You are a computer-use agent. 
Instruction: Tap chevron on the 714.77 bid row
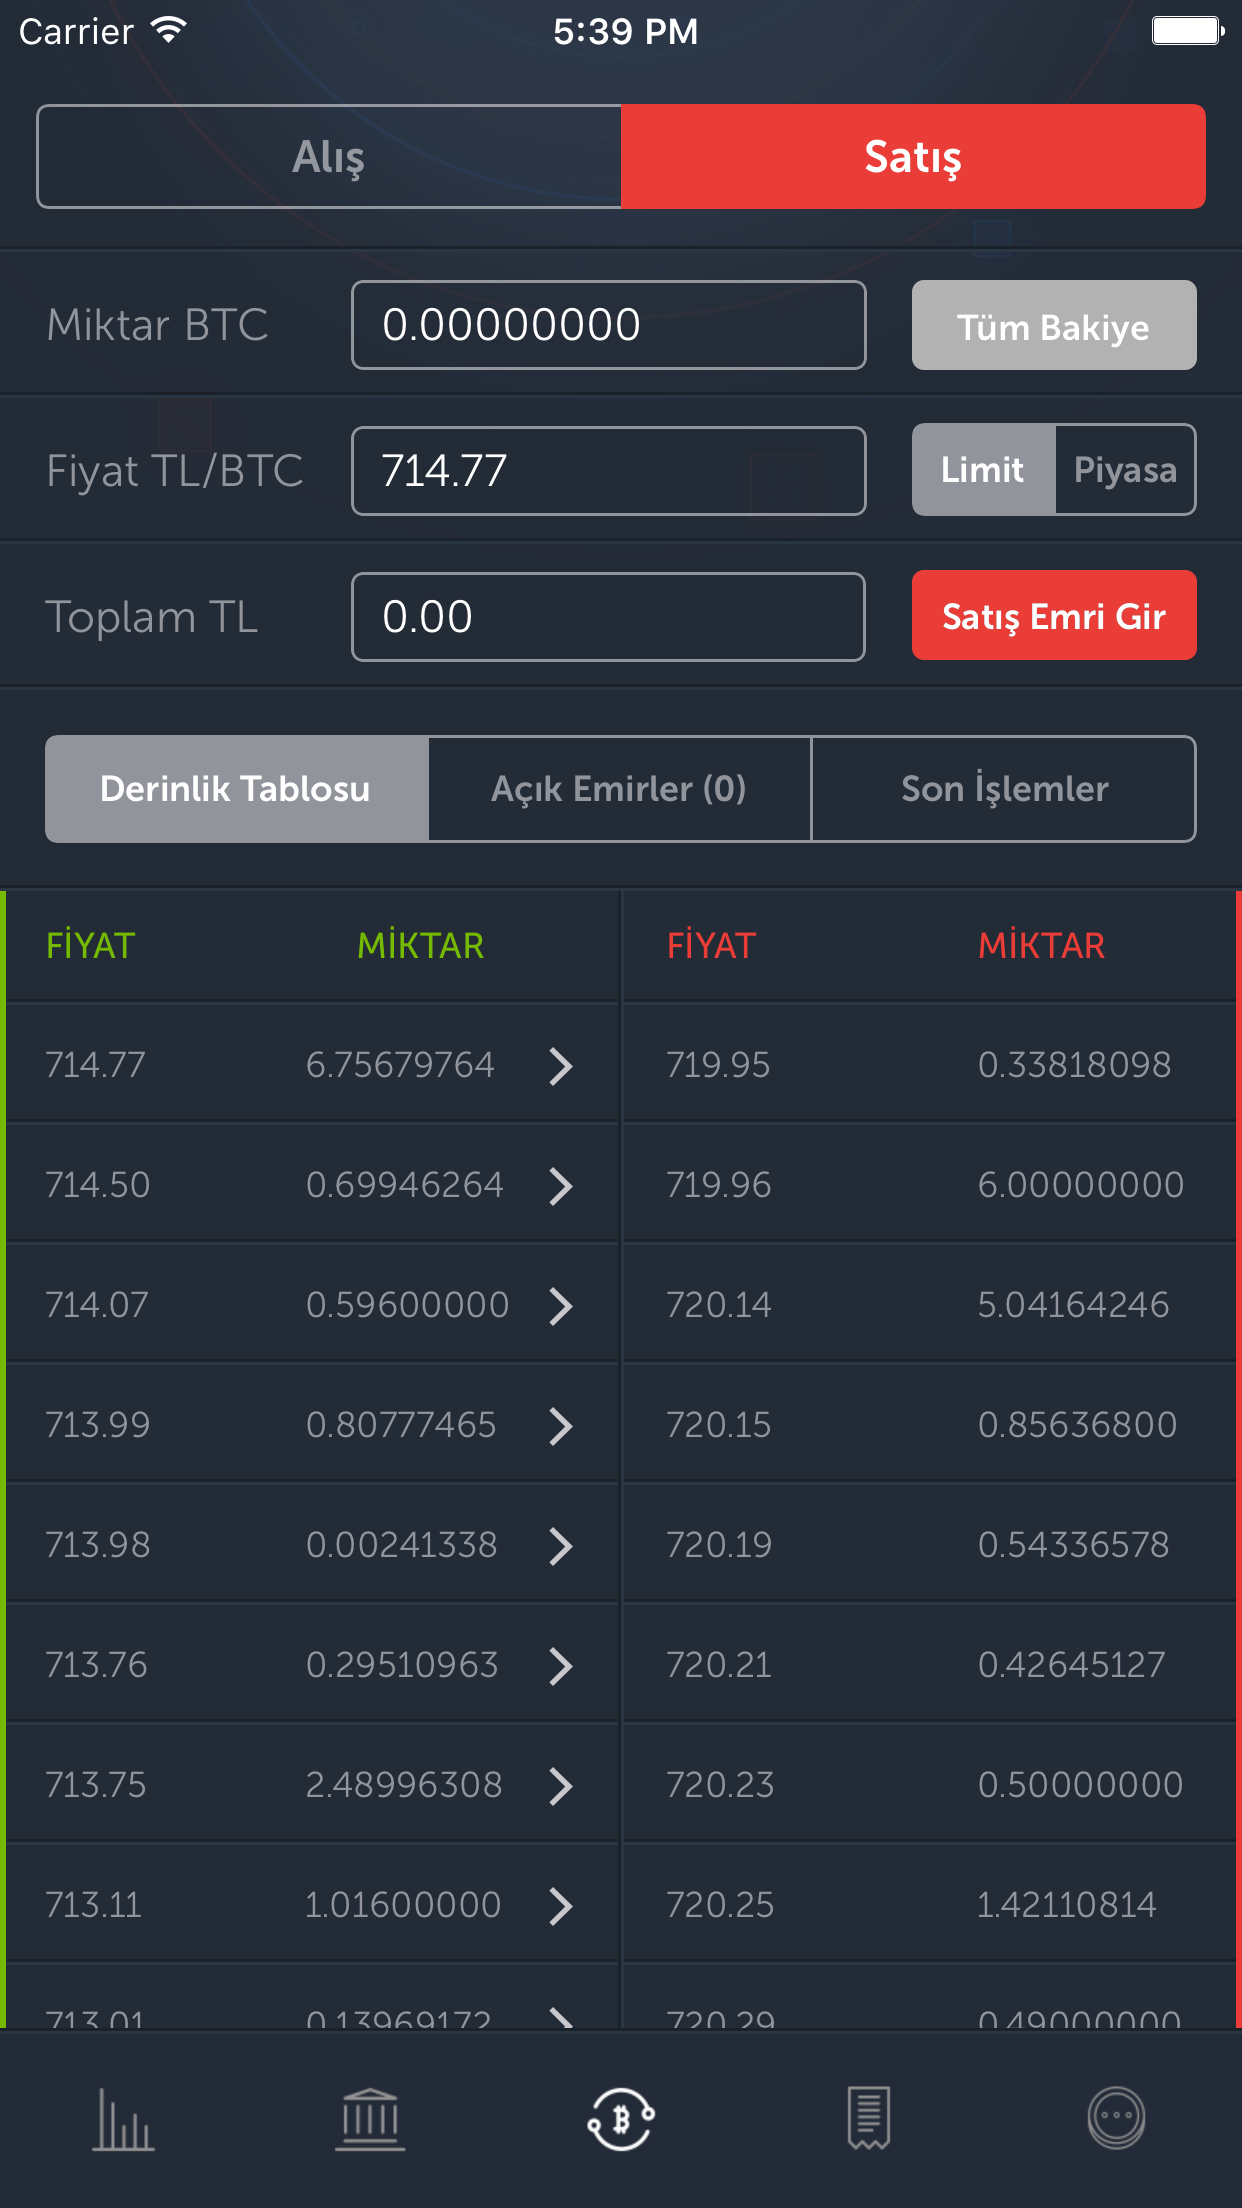coord(561,1066)
